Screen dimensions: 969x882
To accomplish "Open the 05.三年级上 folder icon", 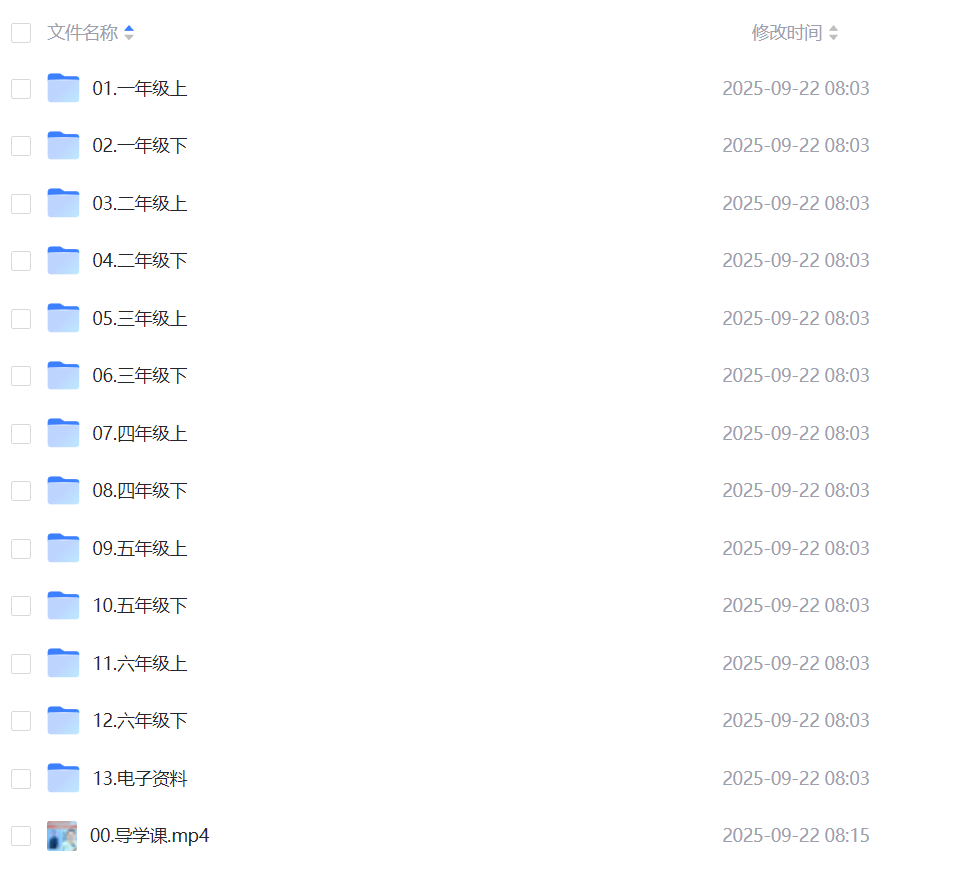I will [x=63, y=318].
